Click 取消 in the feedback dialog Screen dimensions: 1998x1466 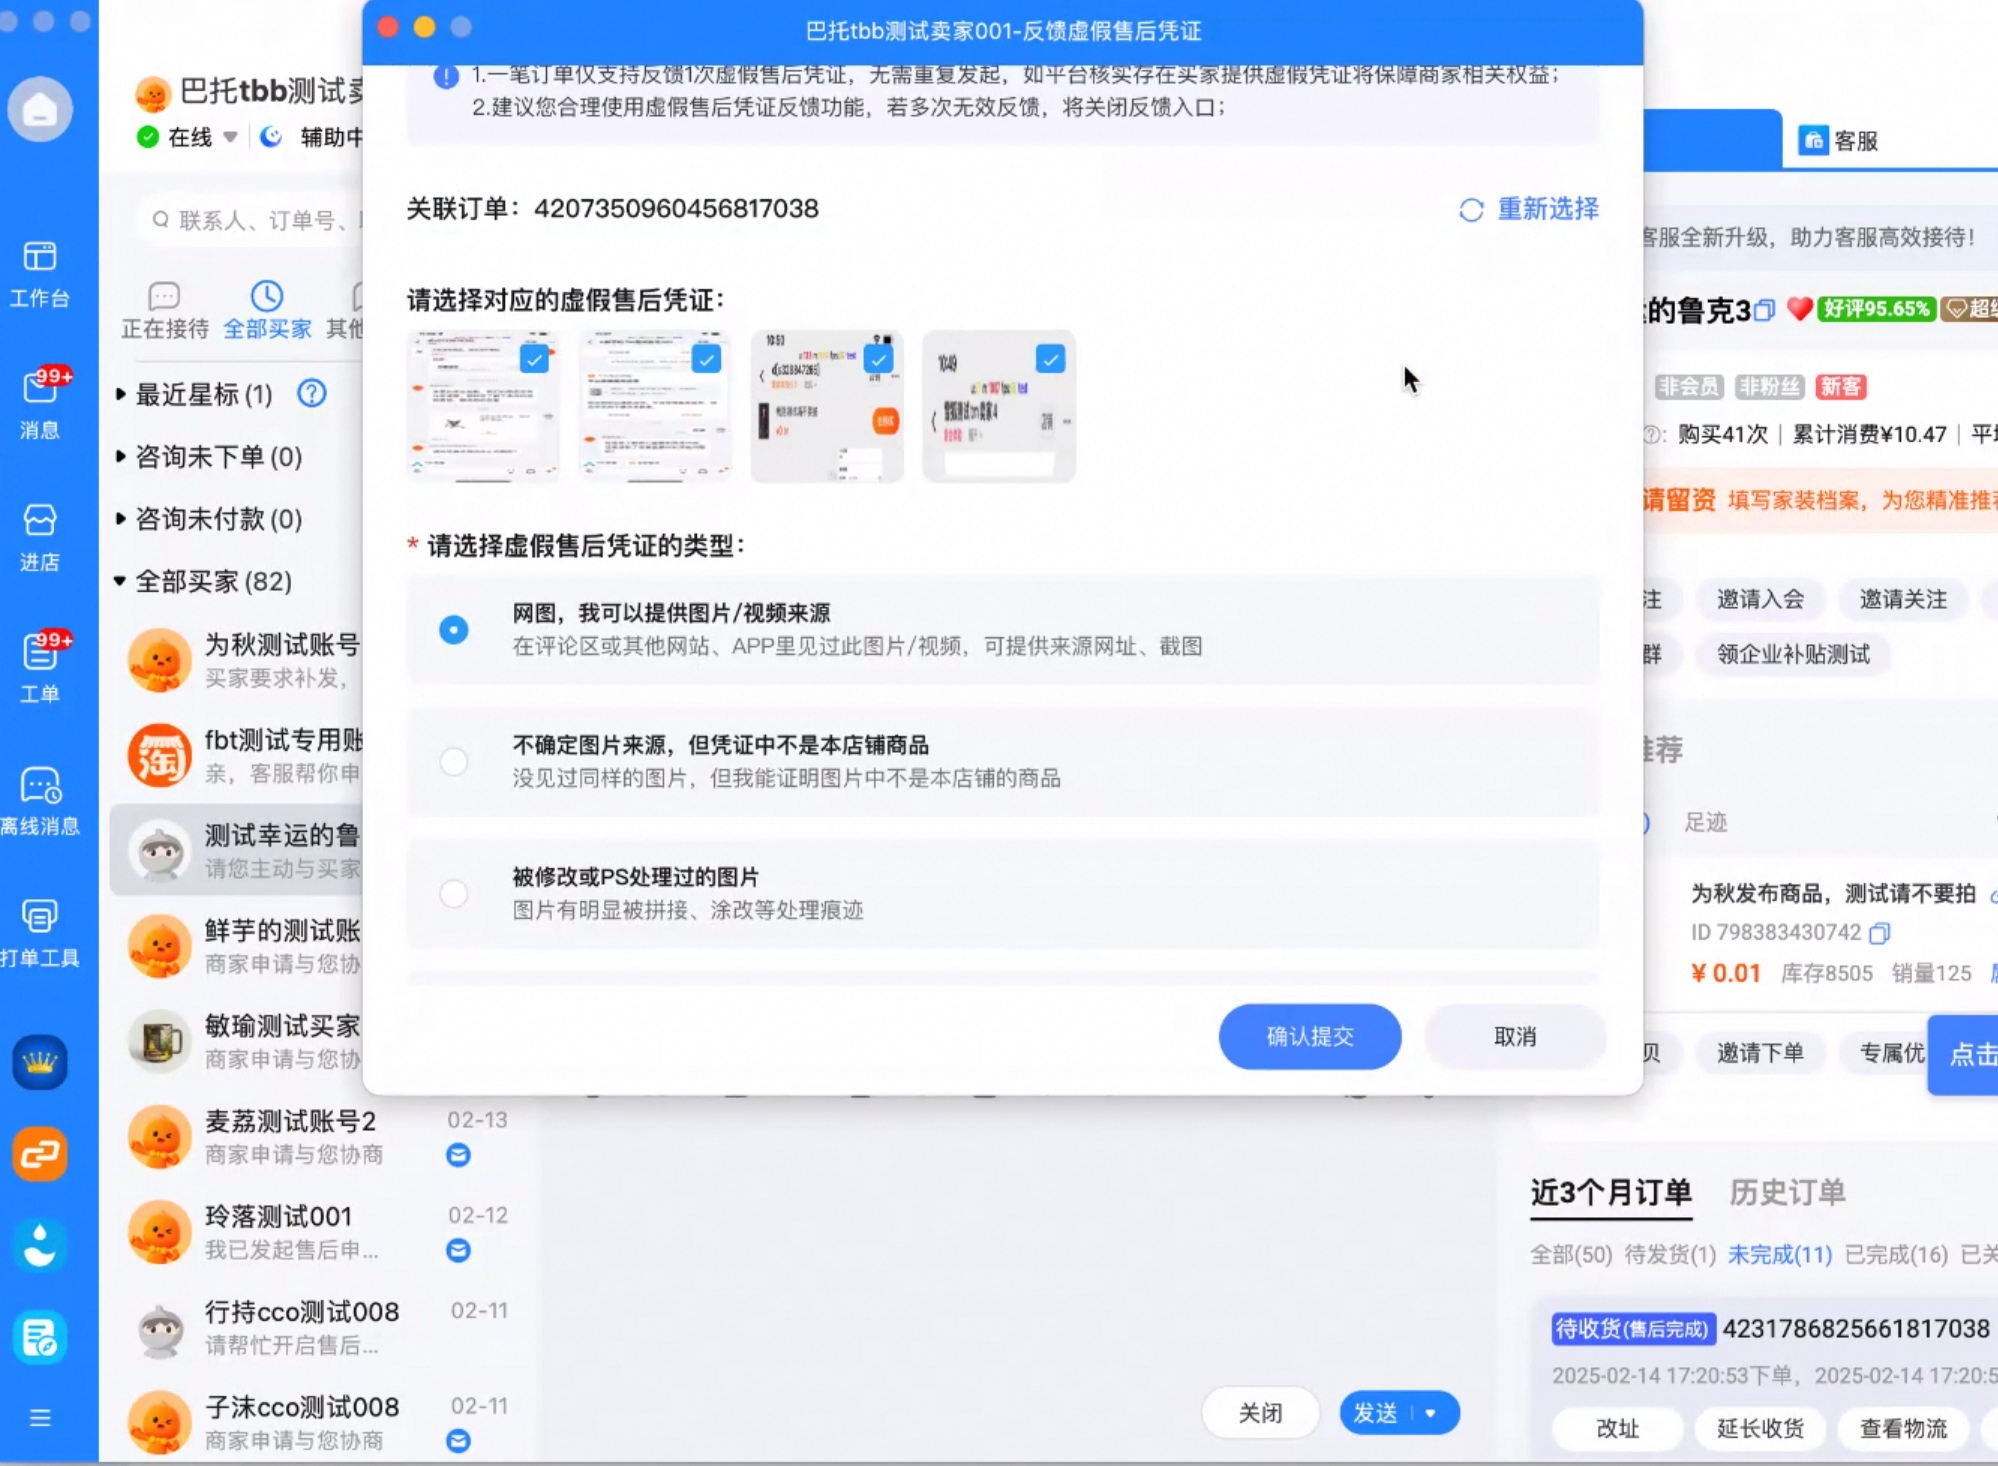coord(1515,1036)
